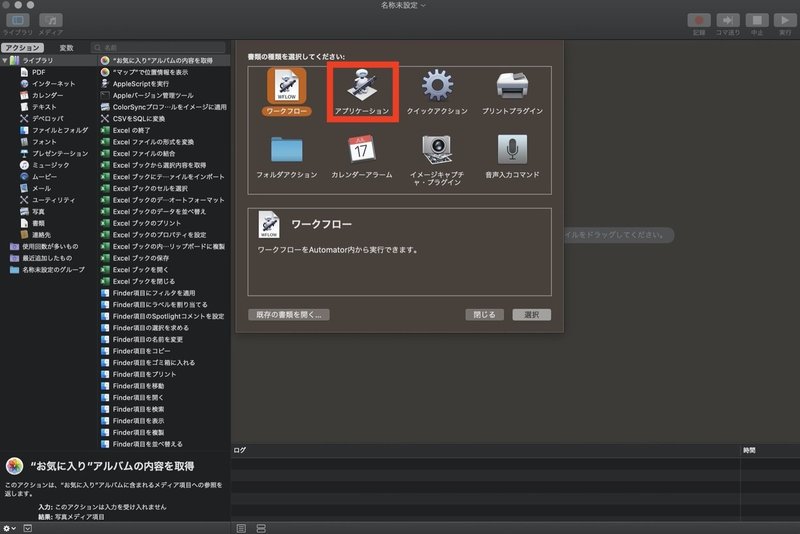Viewport: 800px width, 534px height.
Task: Open the 使用回数が多いもの smart group
Action: coord(48,246)
